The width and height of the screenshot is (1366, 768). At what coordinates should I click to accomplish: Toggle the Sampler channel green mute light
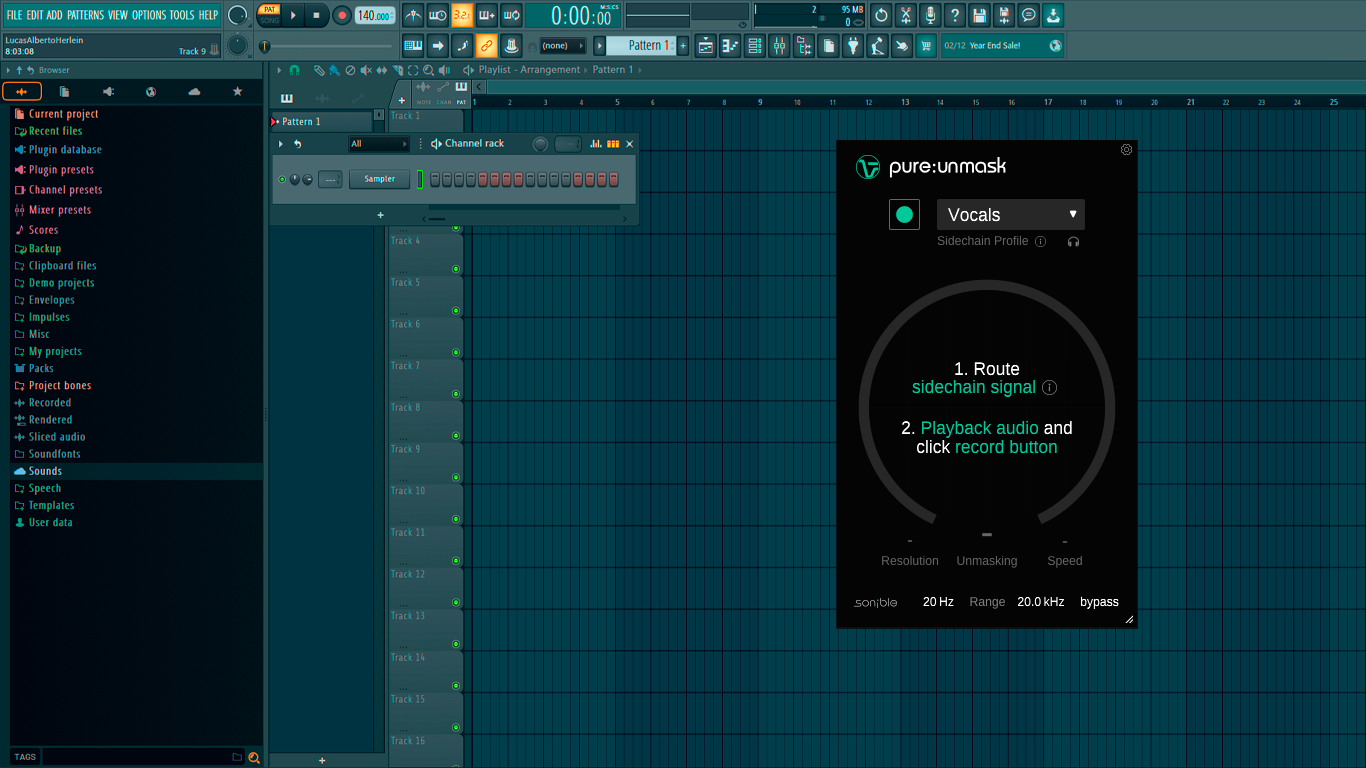(282, 179)
